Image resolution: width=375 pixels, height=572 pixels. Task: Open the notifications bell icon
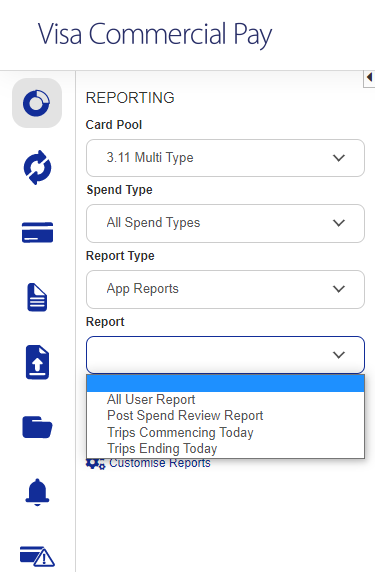coord(37,492)
